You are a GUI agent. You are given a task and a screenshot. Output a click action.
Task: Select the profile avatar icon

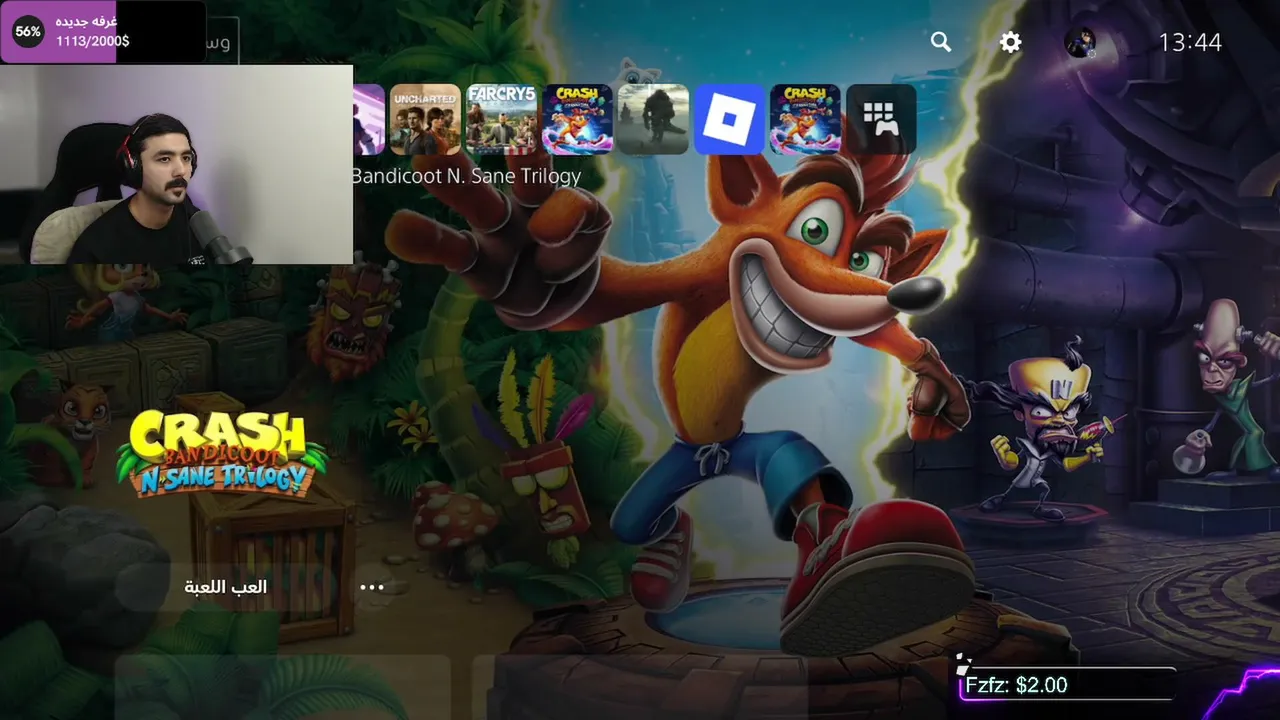1080,42
